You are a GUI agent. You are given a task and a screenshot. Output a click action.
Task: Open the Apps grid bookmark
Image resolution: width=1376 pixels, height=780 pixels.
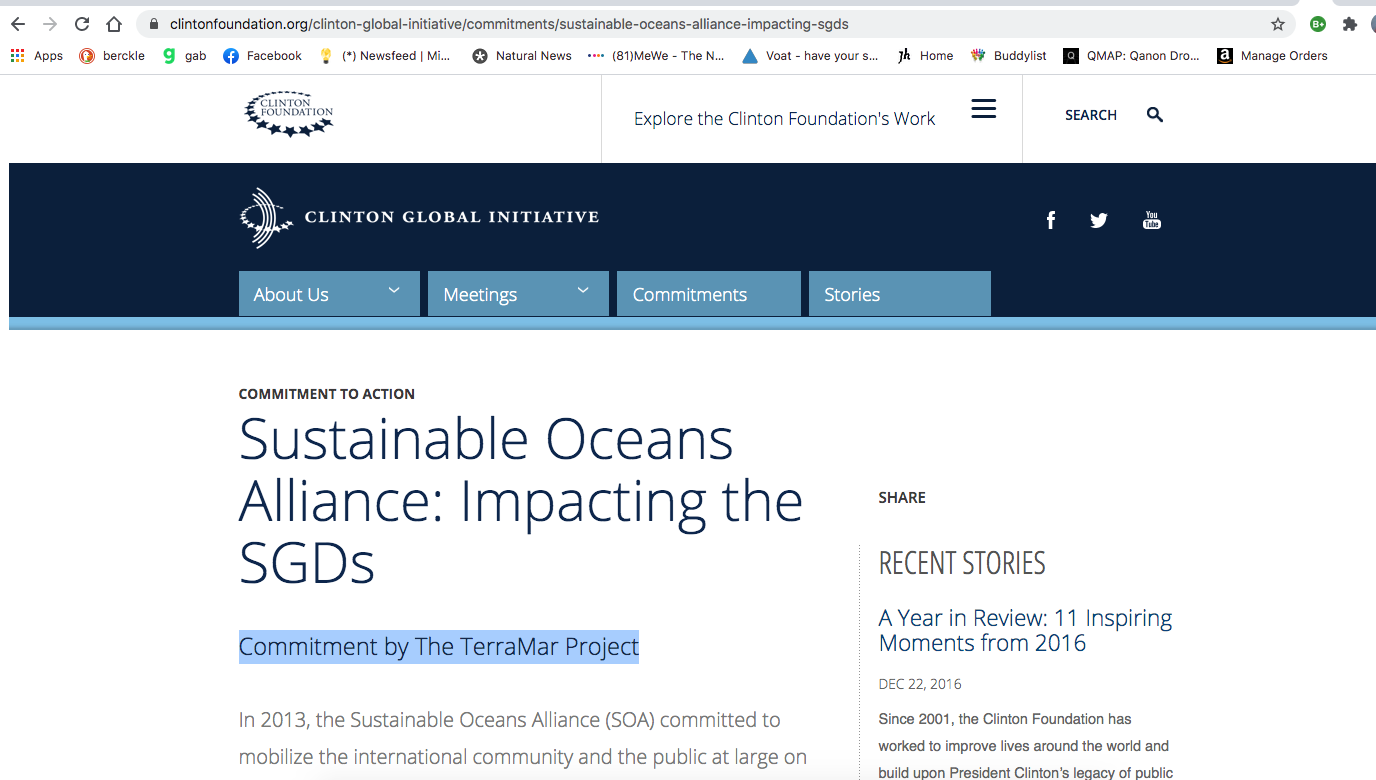37,56
